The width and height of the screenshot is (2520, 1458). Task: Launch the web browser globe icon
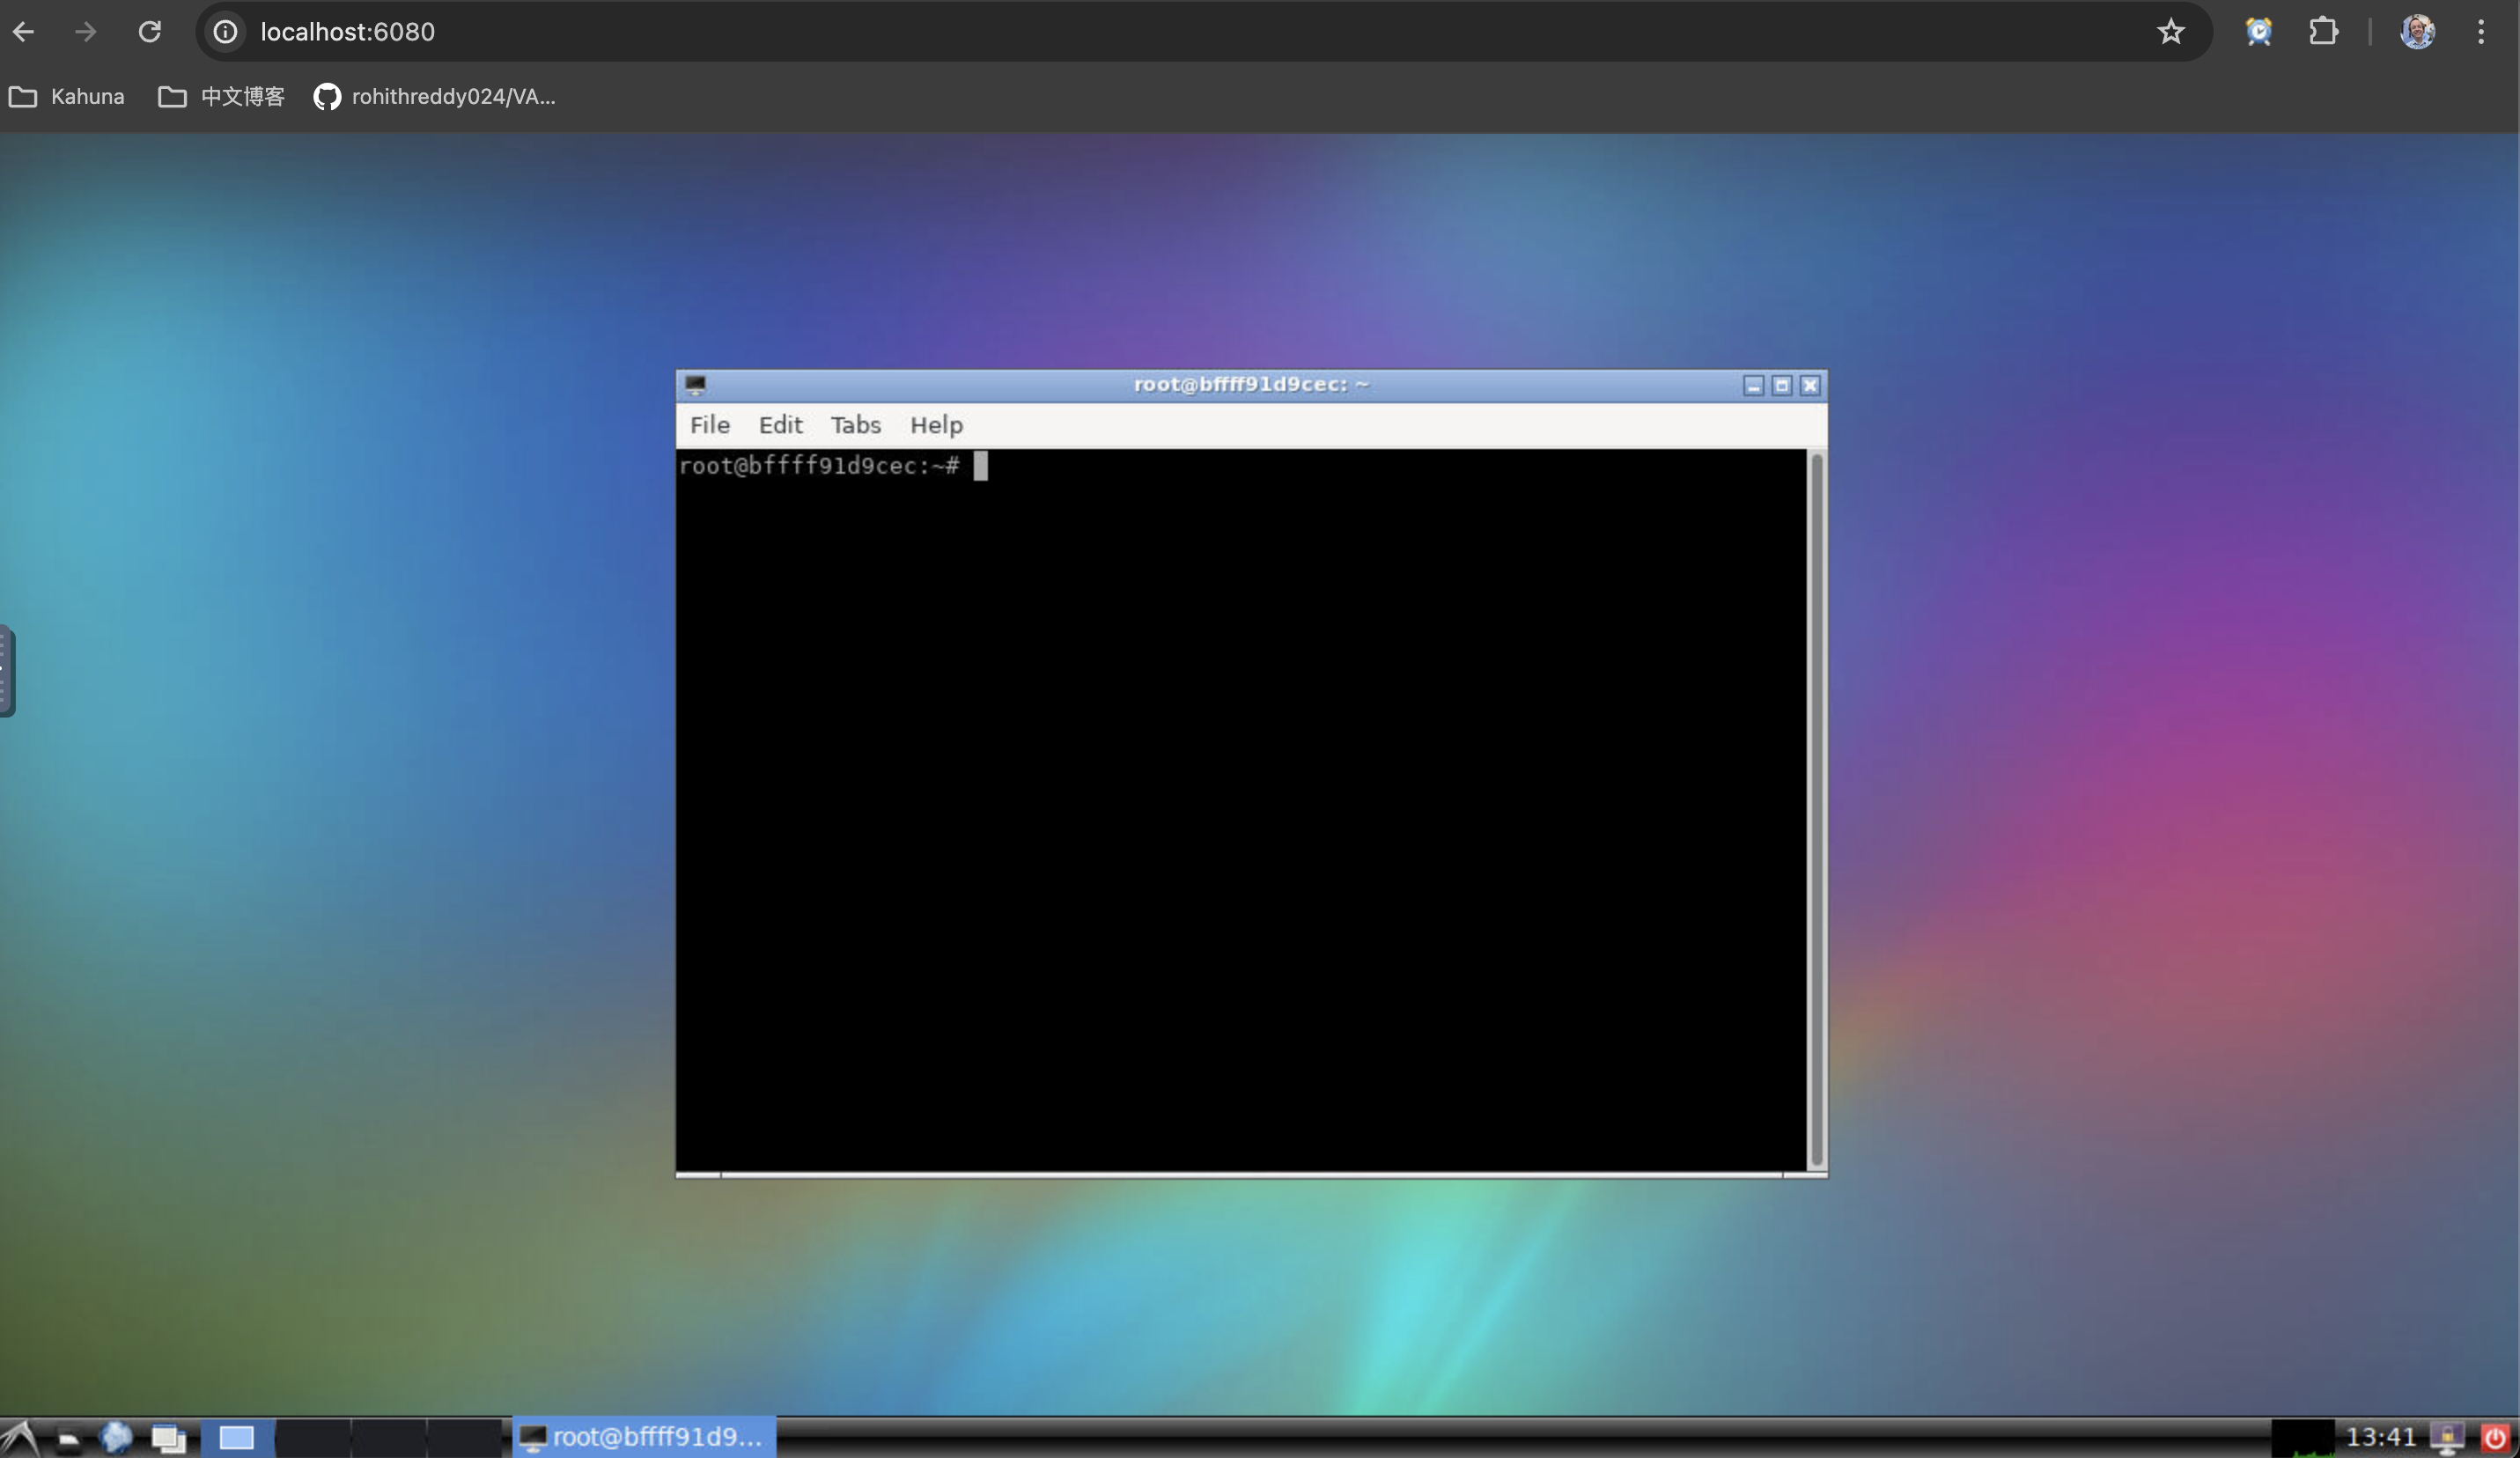[x=116, y=1437]
